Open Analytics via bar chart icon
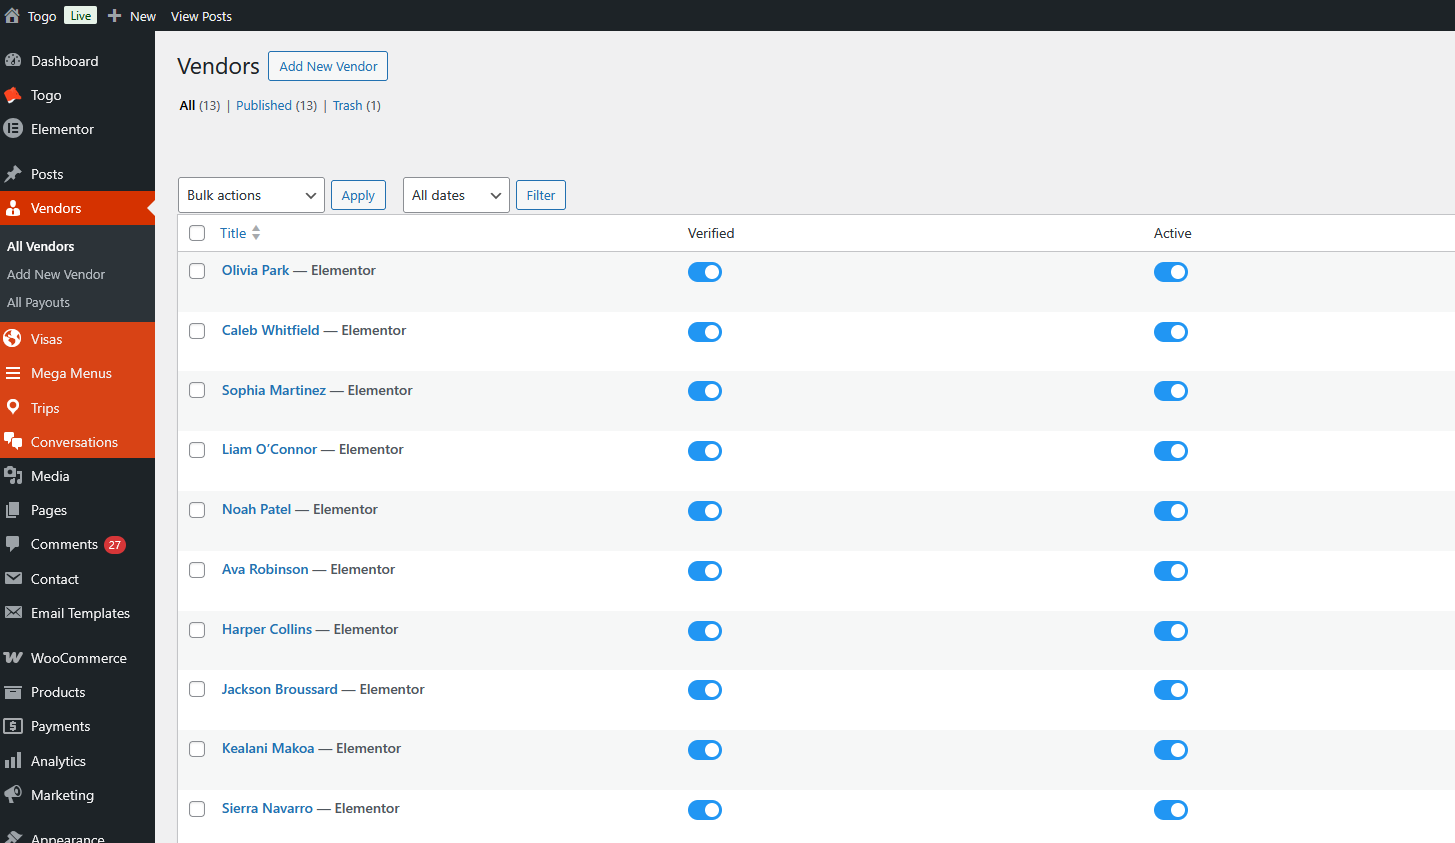1455x843 pixels. [x=13, y=761]
